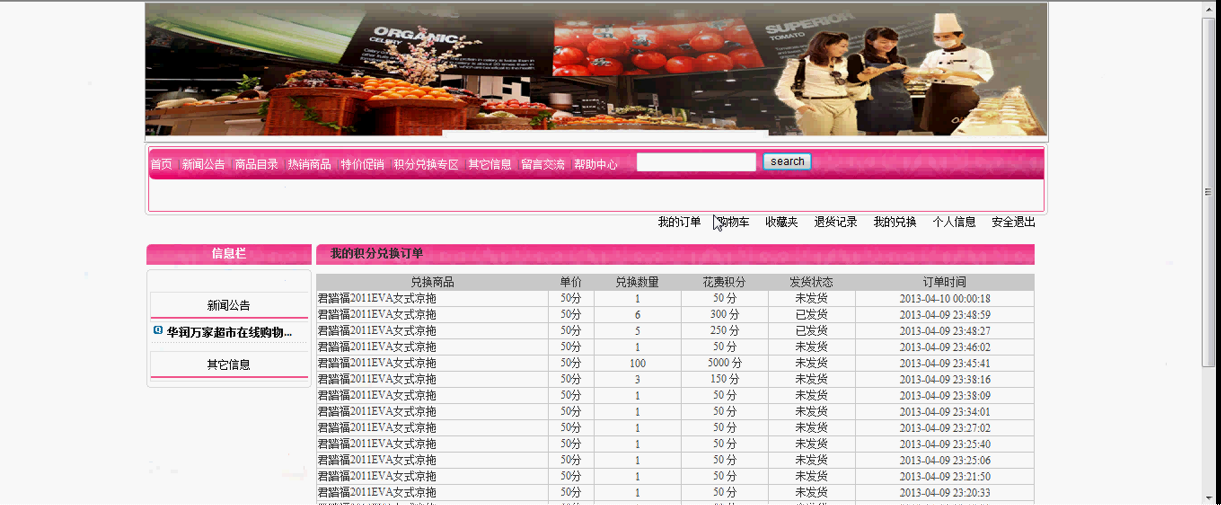Click the search text input field
The height and width of the screenshot is (505, 1221).
696,162
